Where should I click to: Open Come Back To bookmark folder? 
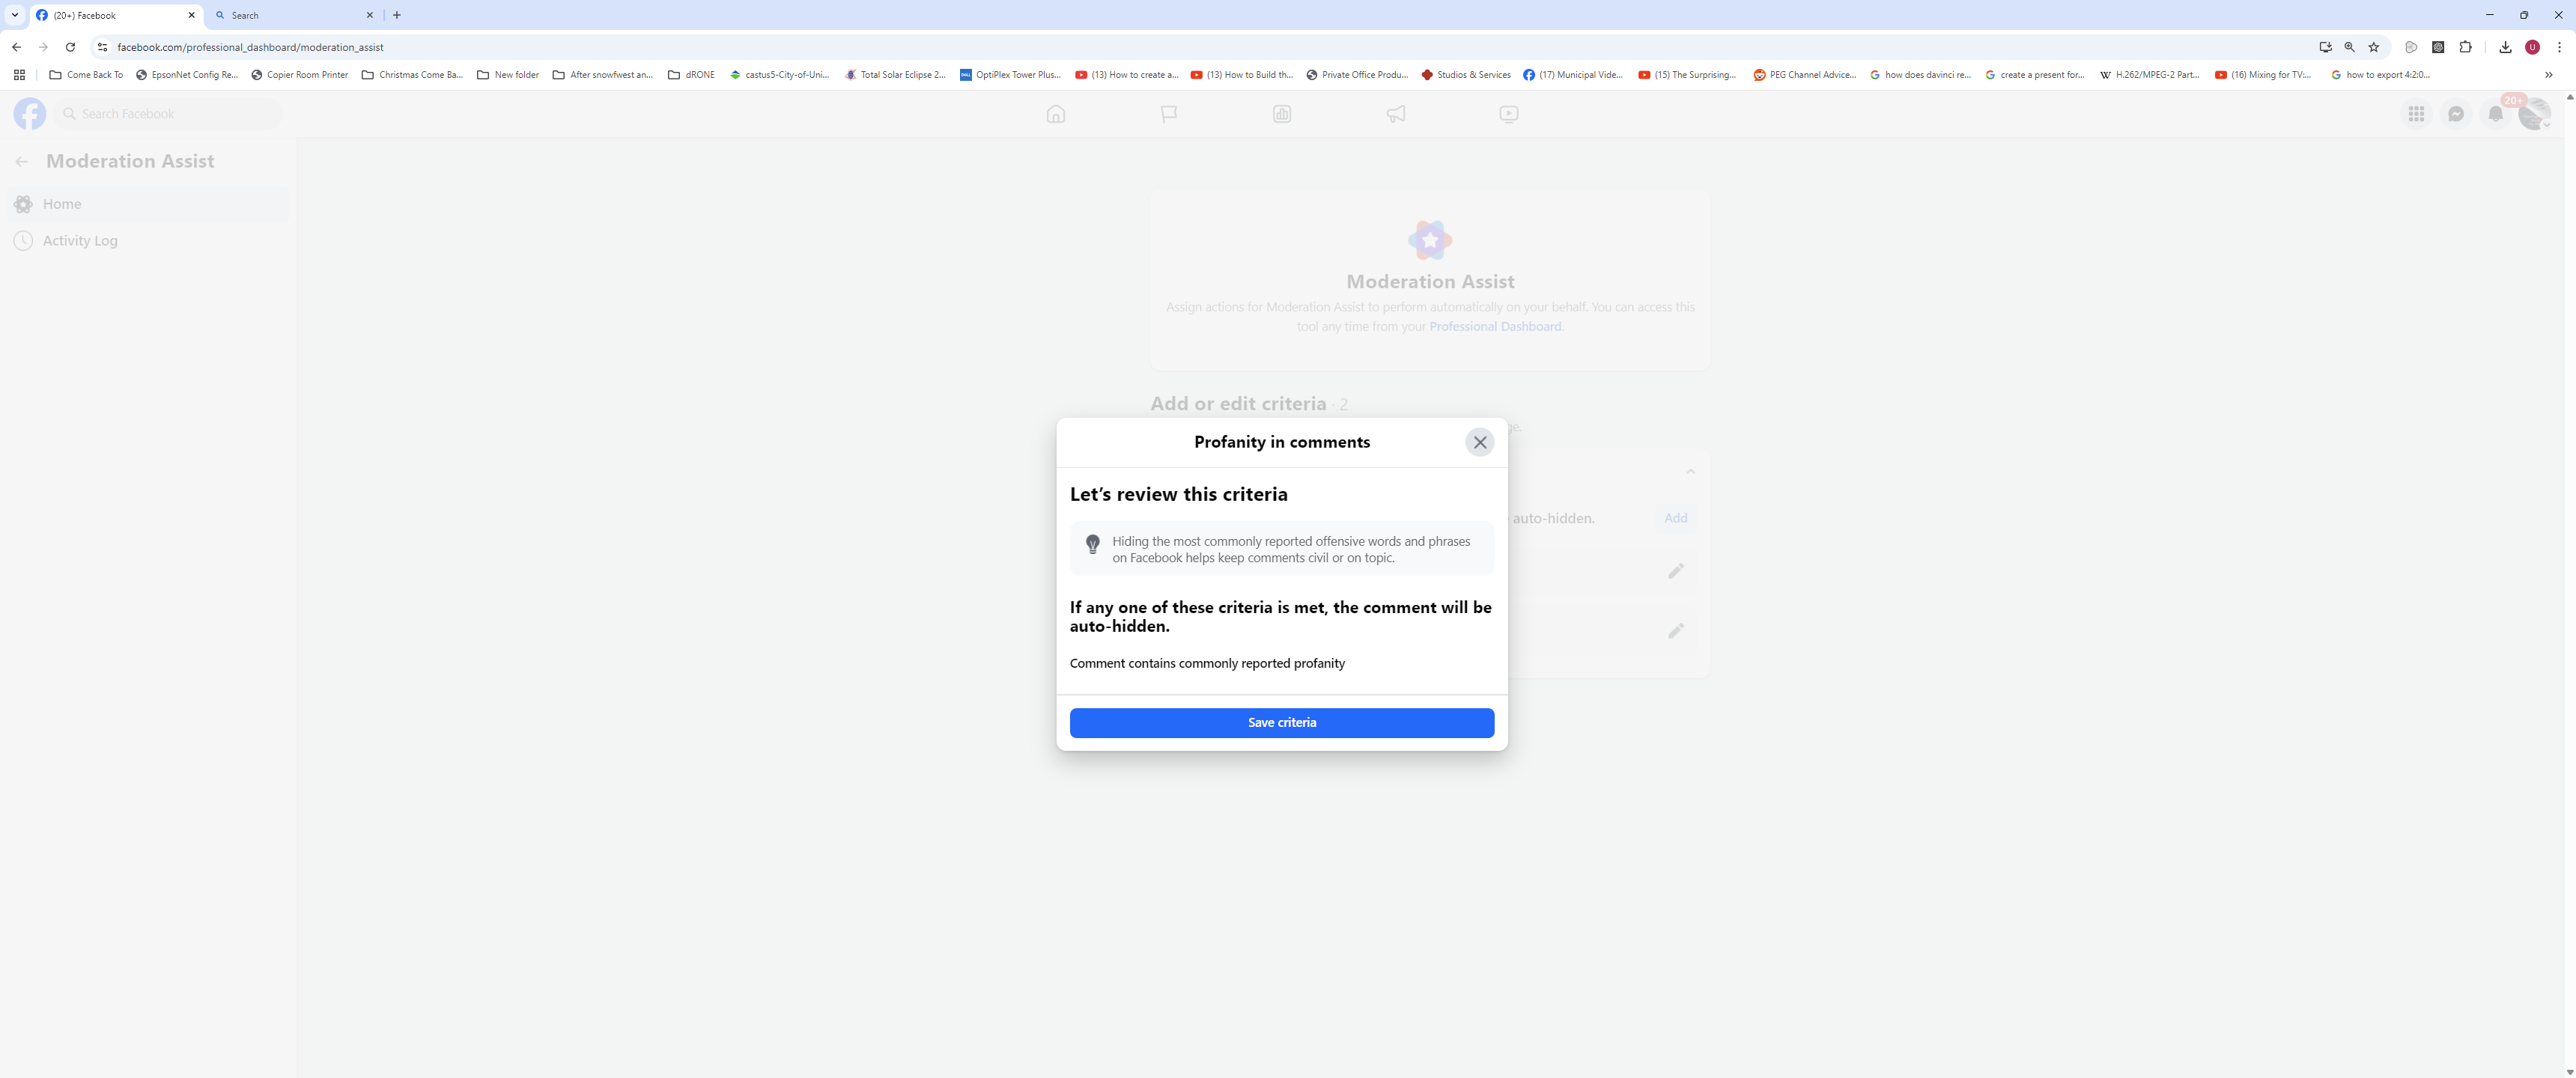(86, 75)
